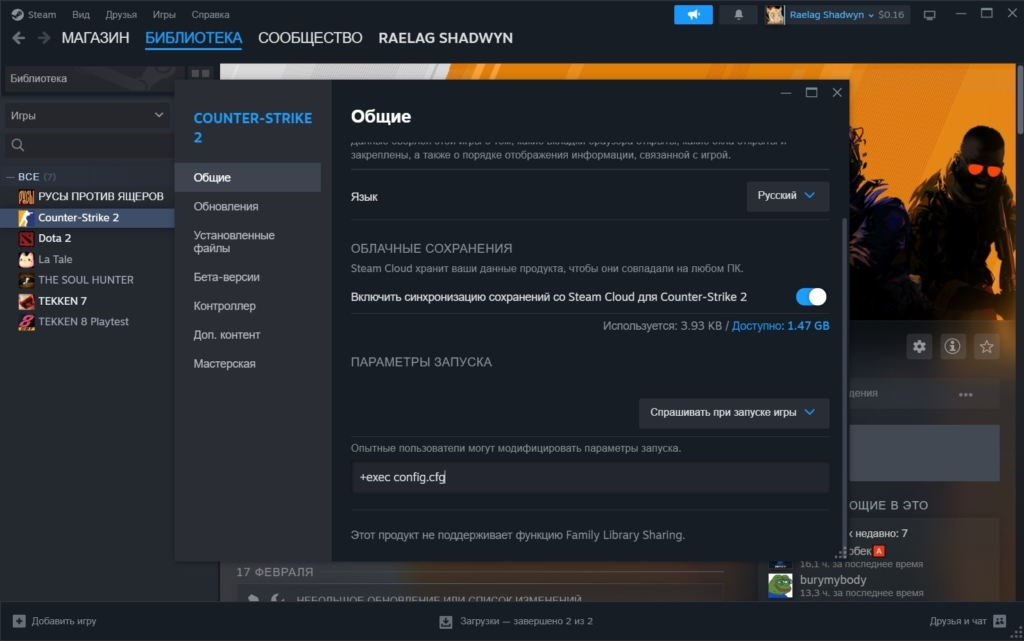Open the МАГАЗИН store section

click(95, 38)
